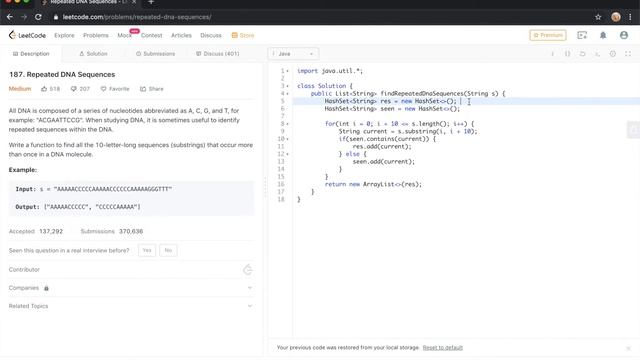The width and height of the screenshot is (640, 360).
Task: Go back in browser history
Action: 10,17
